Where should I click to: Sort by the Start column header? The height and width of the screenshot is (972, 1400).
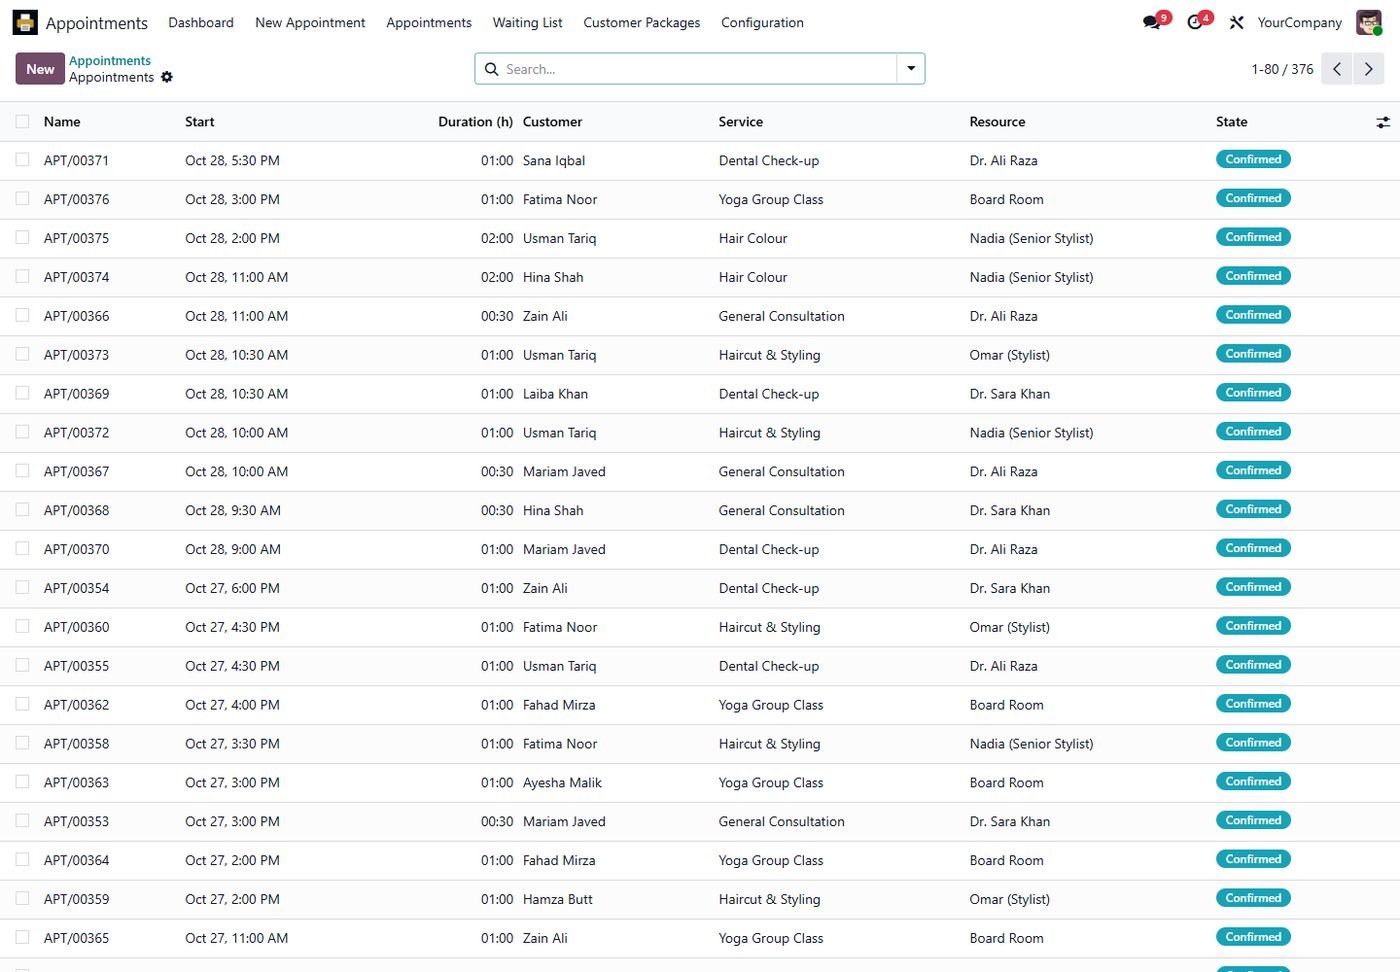click(200, 122)
